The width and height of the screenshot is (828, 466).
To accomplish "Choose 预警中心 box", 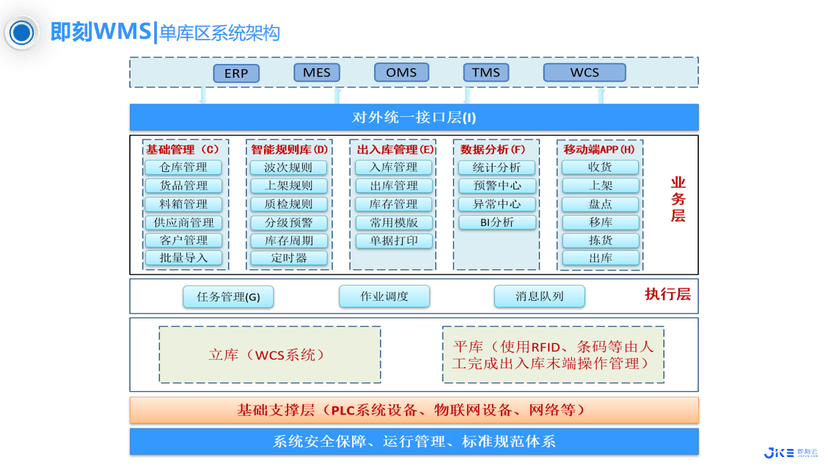I will pos(496,185).
